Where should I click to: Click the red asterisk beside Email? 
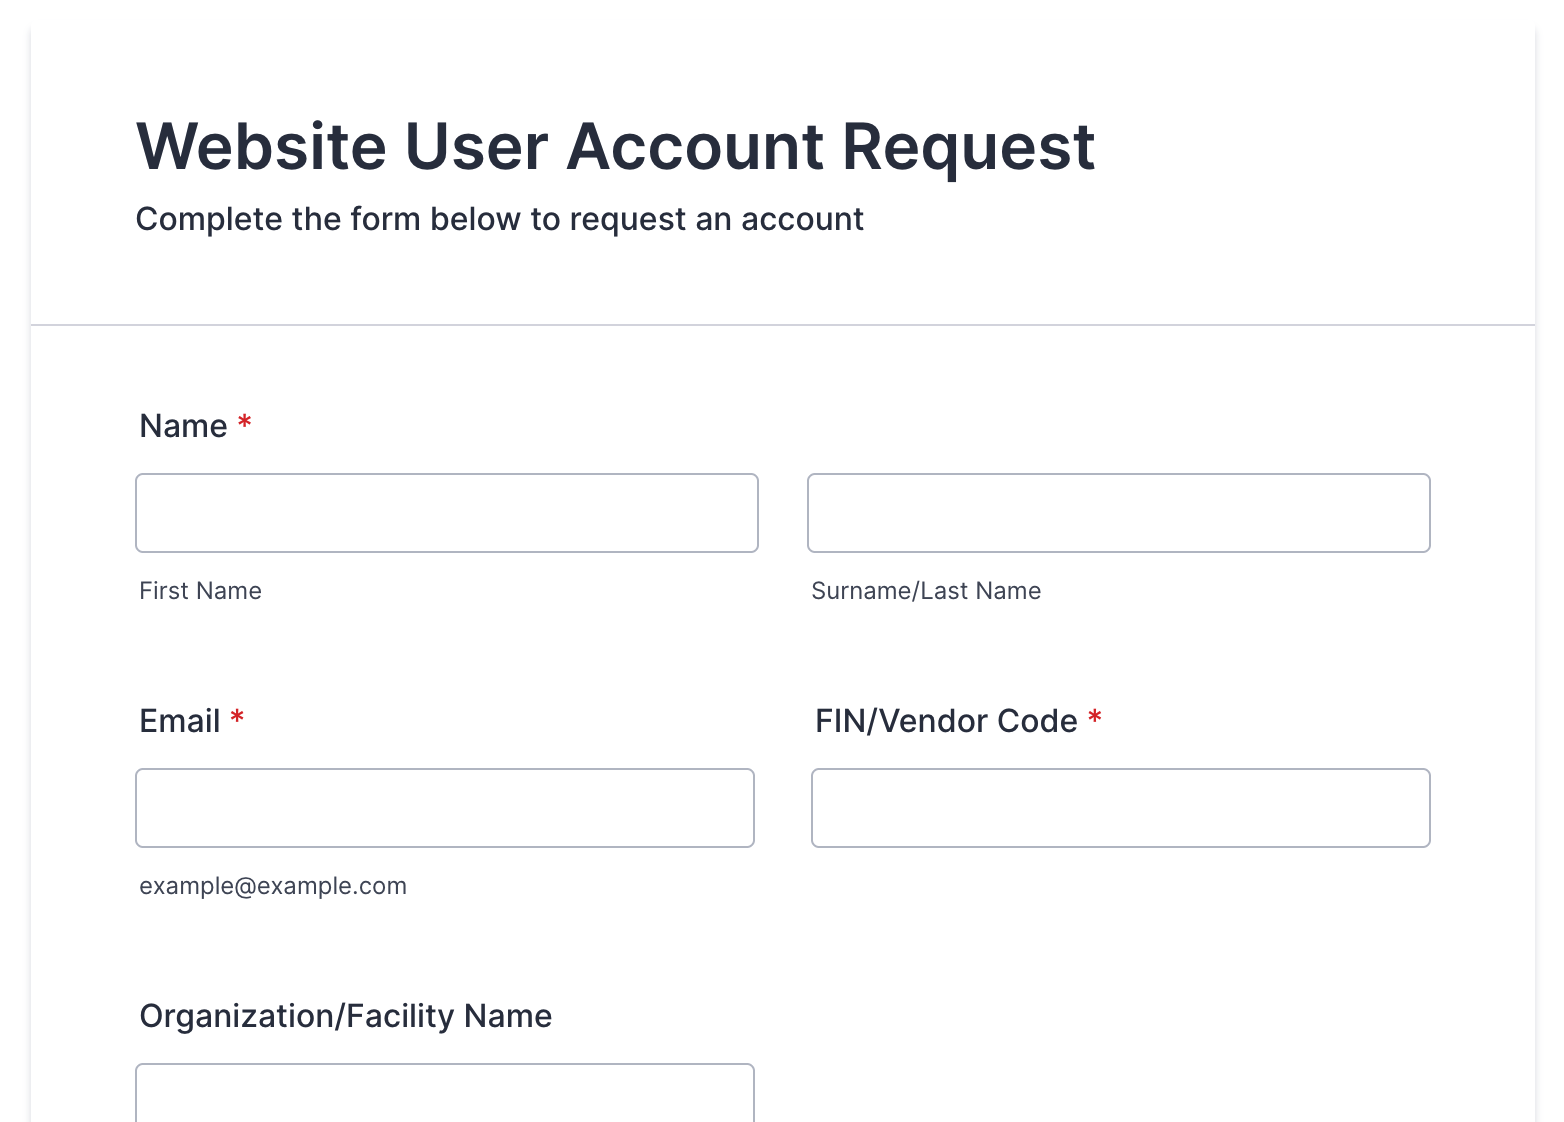point(237,718)
